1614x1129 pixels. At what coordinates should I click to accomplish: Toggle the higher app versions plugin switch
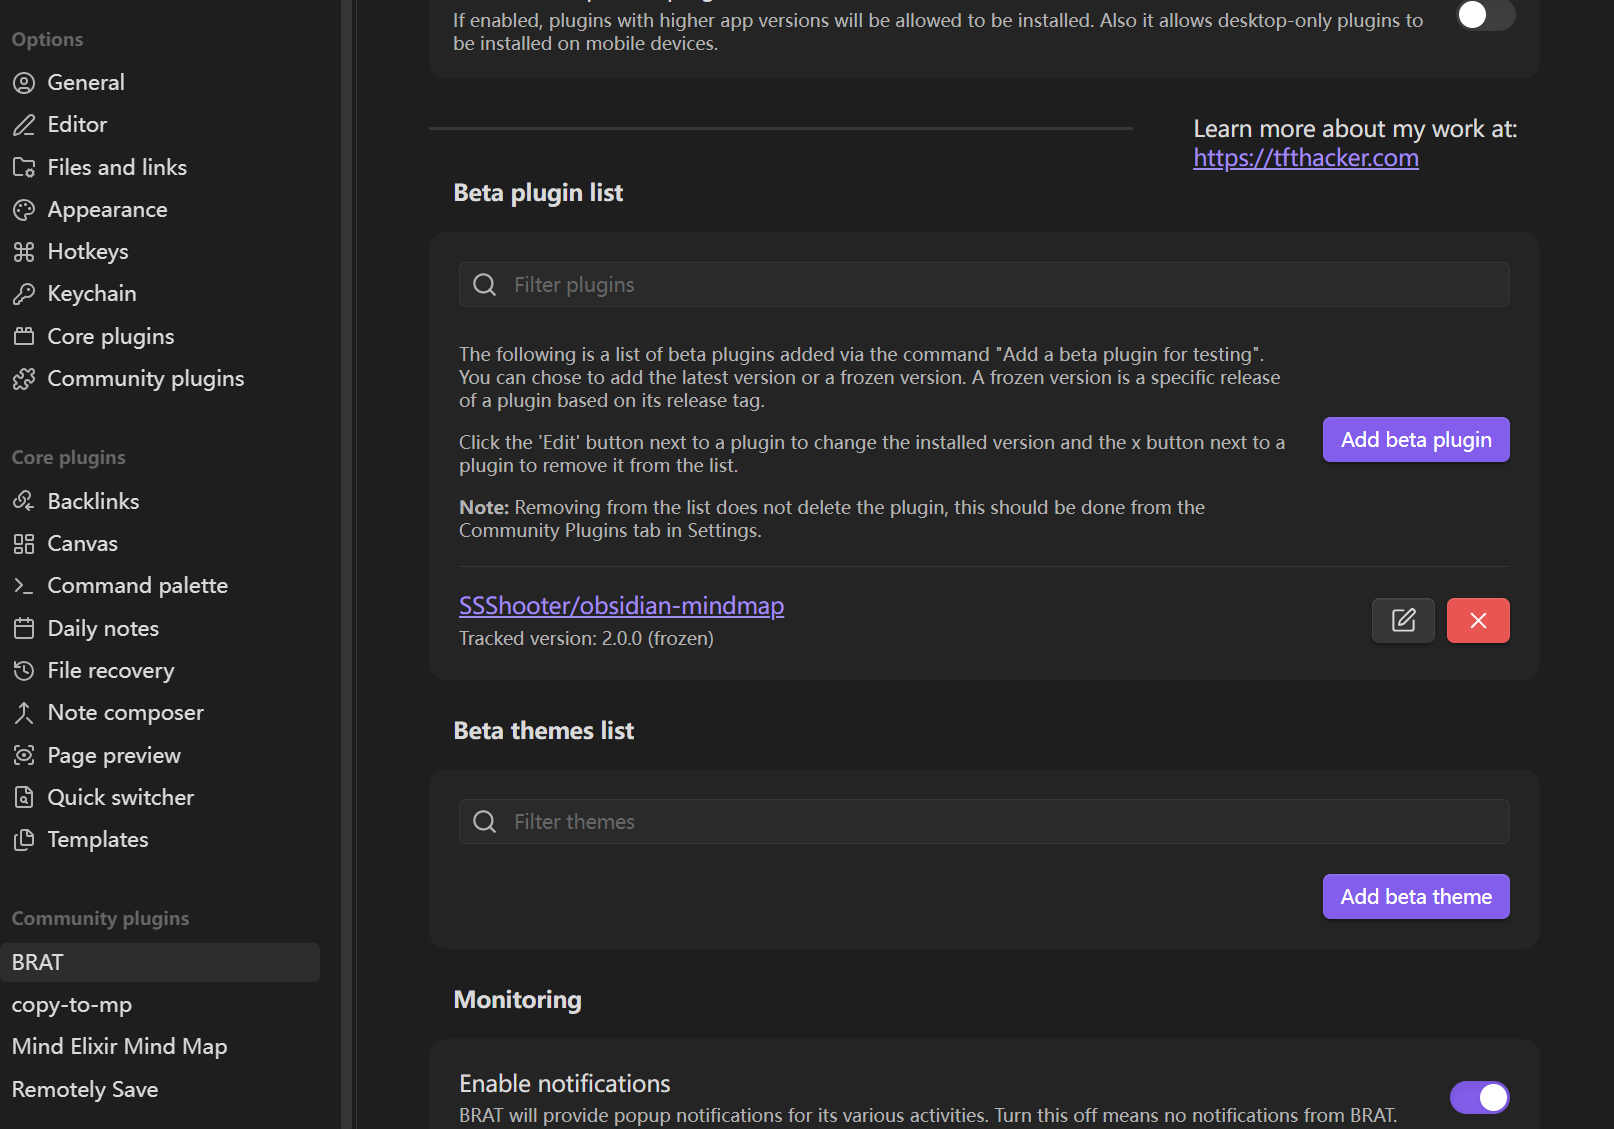(x=1484, y=15)
